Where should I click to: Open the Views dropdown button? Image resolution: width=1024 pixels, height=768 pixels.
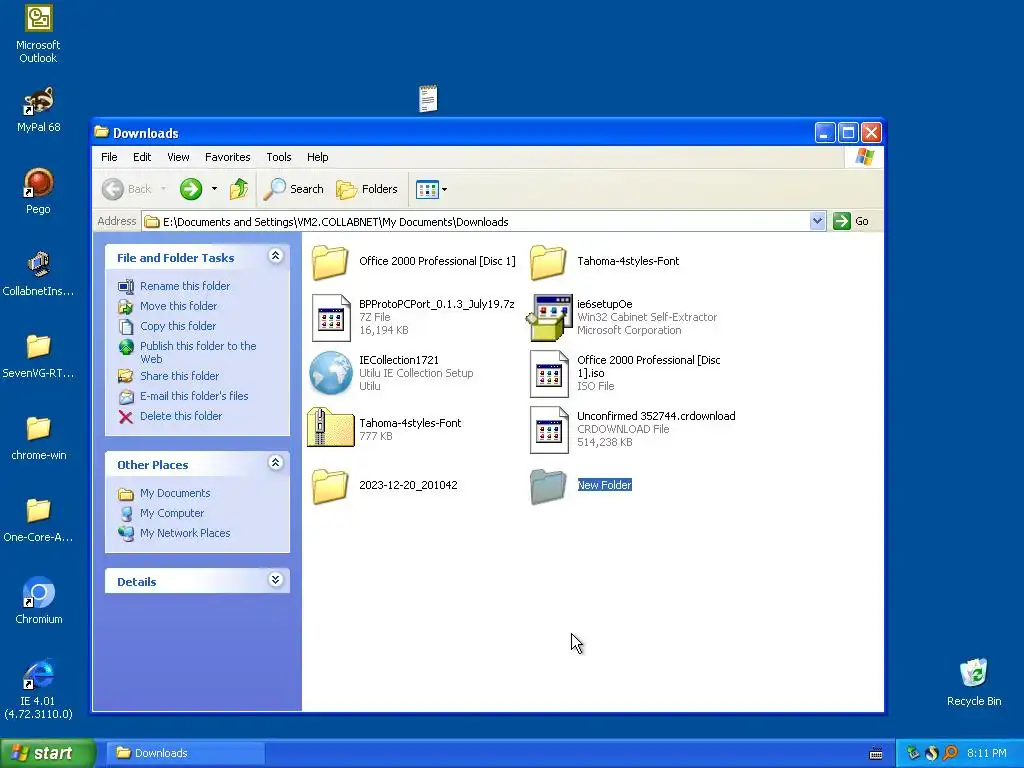(431, 189)
